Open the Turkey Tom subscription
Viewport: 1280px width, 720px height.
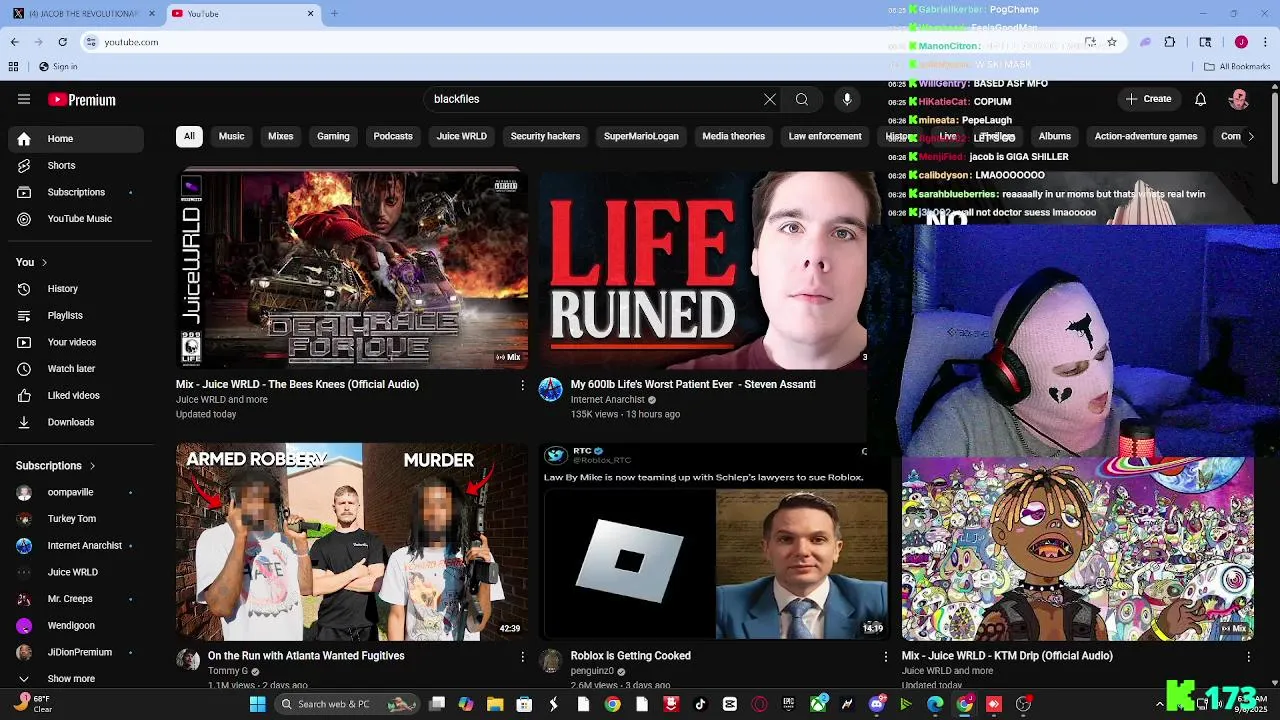click(76, 519)
